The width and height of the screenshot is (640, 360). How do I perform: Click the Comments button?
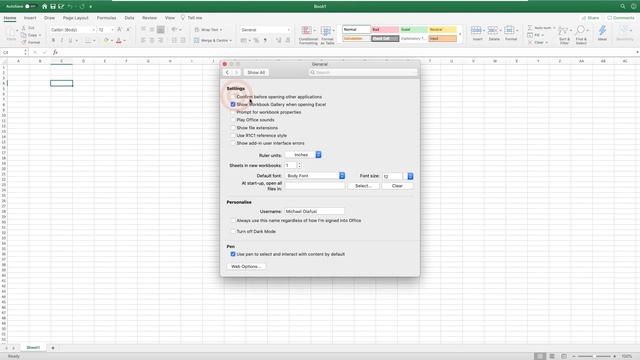tap(620, 18)
